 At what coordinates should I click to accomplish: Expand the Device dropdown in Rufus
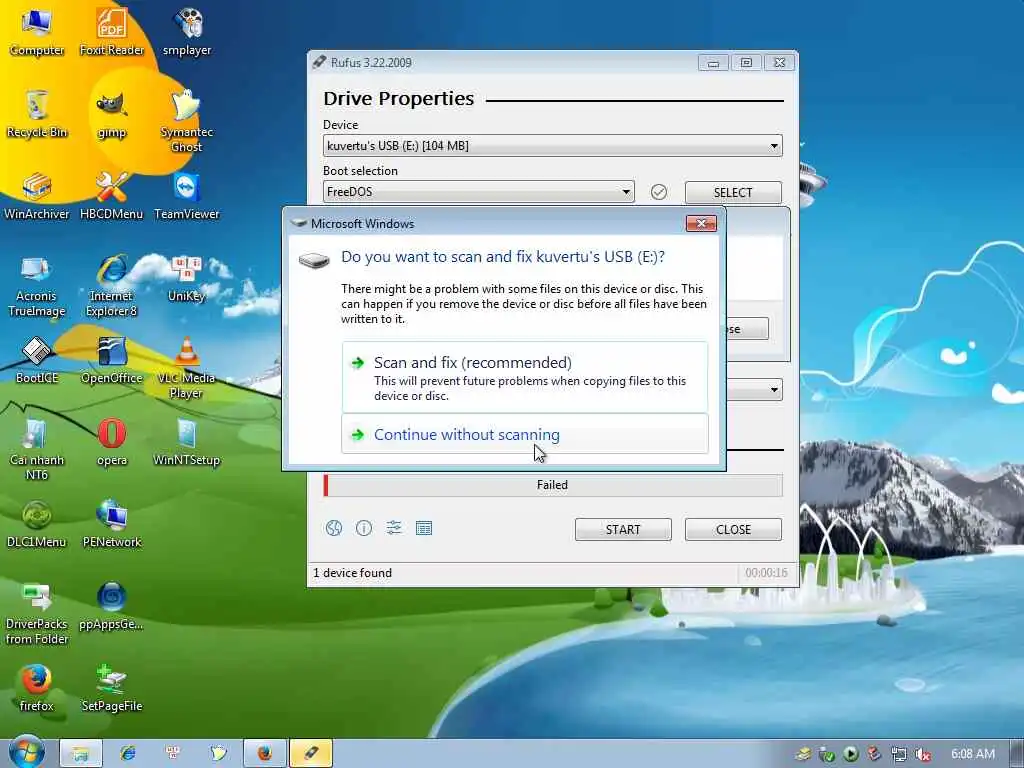[x=552, y=146]
